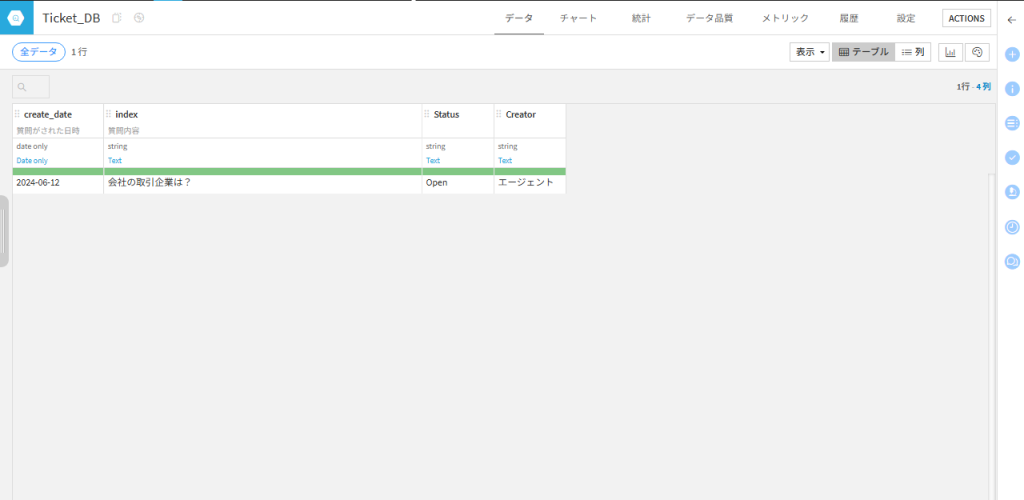Open the Status column header menu

coord(446,115)
